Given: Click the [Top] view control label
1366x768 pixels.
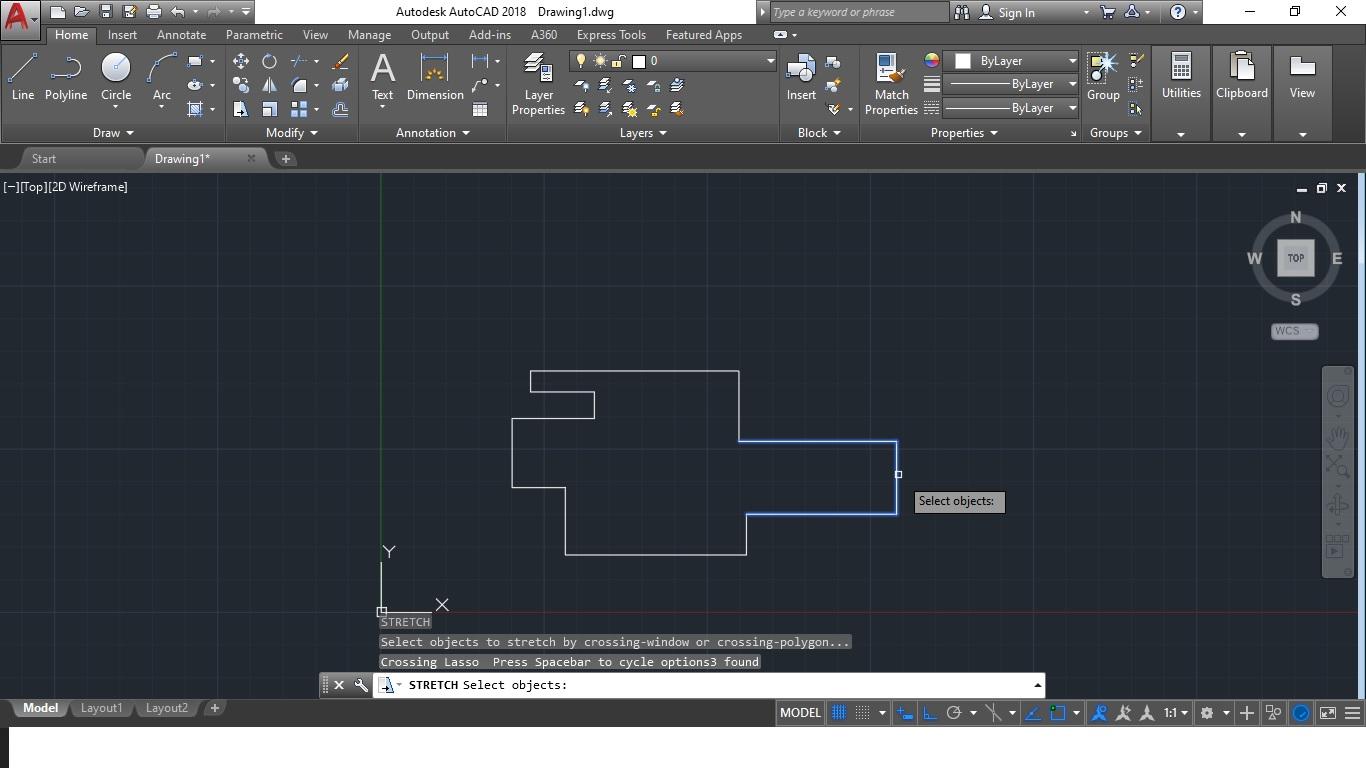Looking at the screenshot, I should [33, 187].
